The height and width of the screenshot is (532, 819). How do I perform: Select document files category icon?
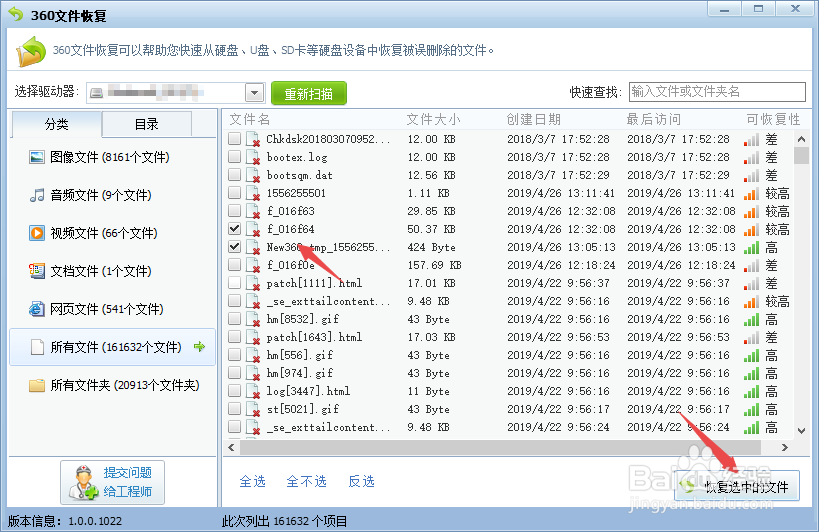(x=37, y=271)
